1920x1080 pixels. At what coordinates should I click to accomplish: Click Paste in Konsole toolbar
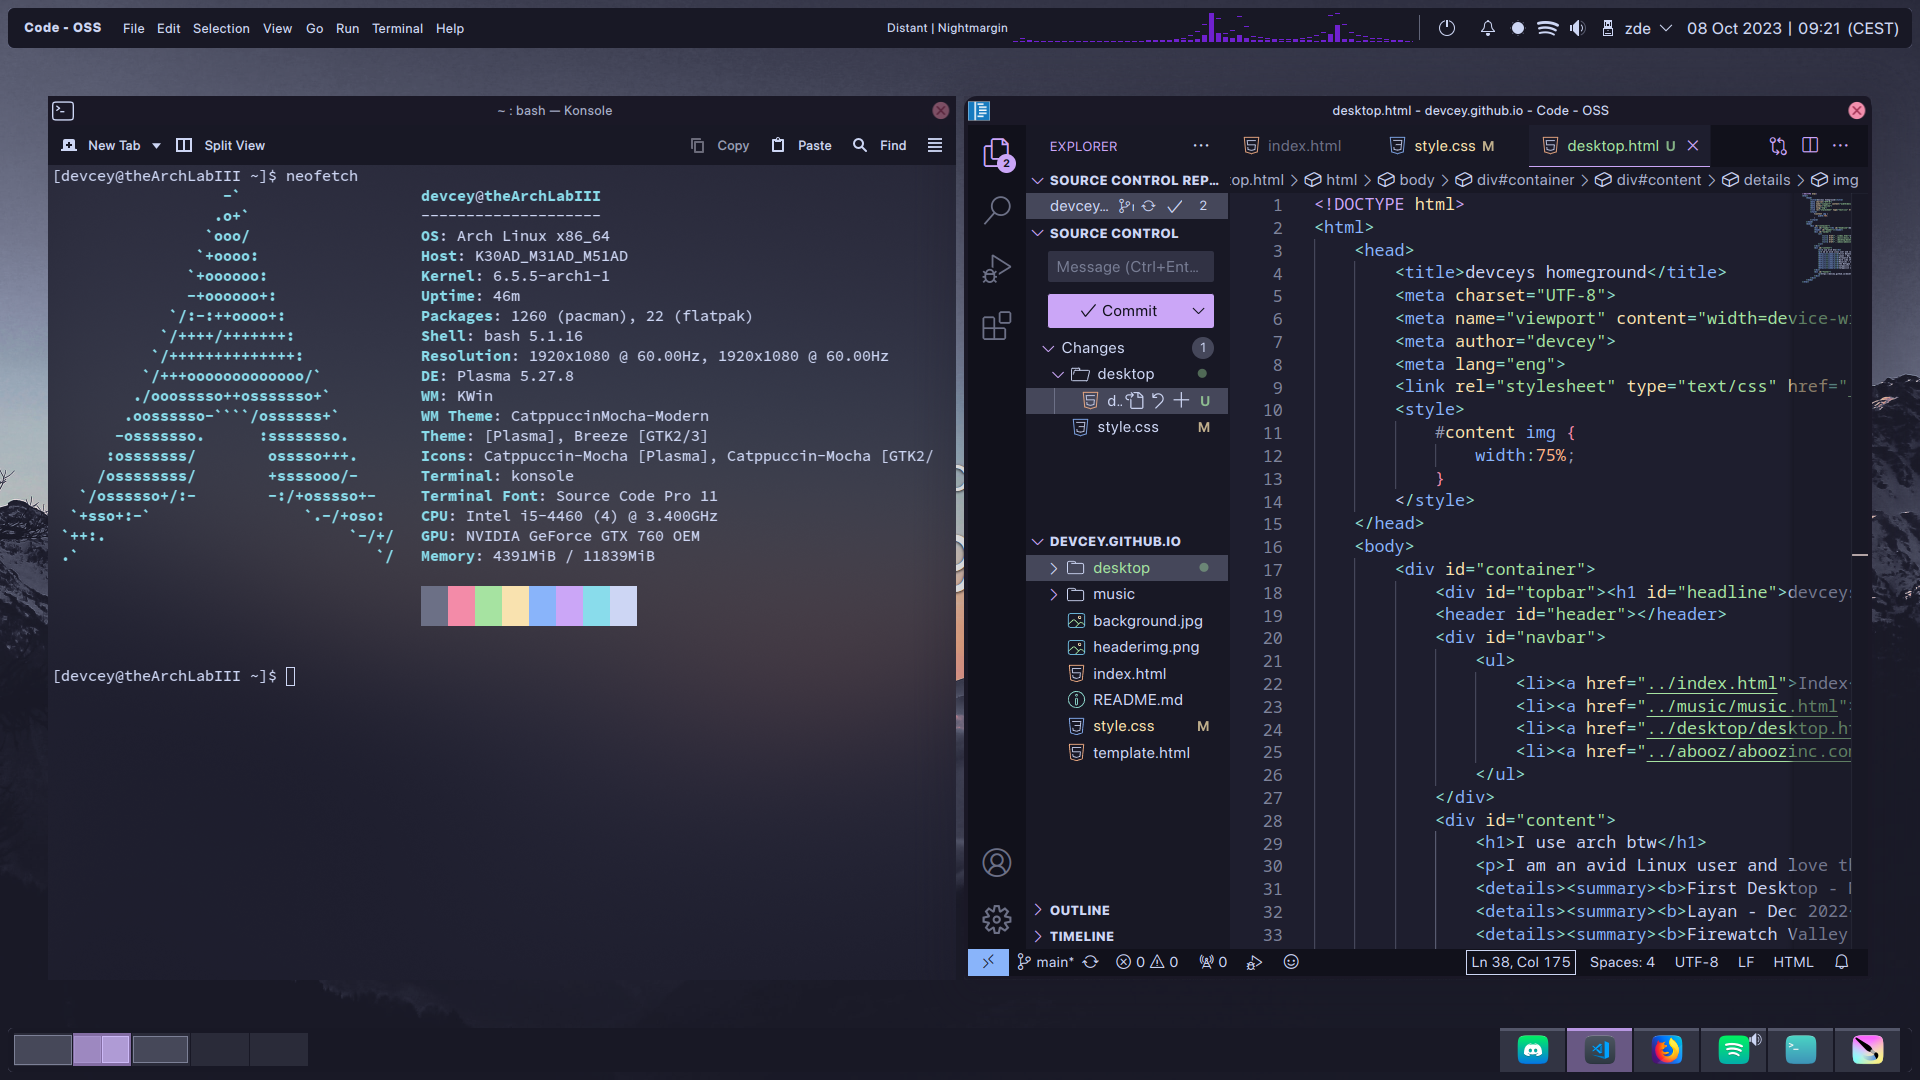pyautogui.click(x=801, y=146)
